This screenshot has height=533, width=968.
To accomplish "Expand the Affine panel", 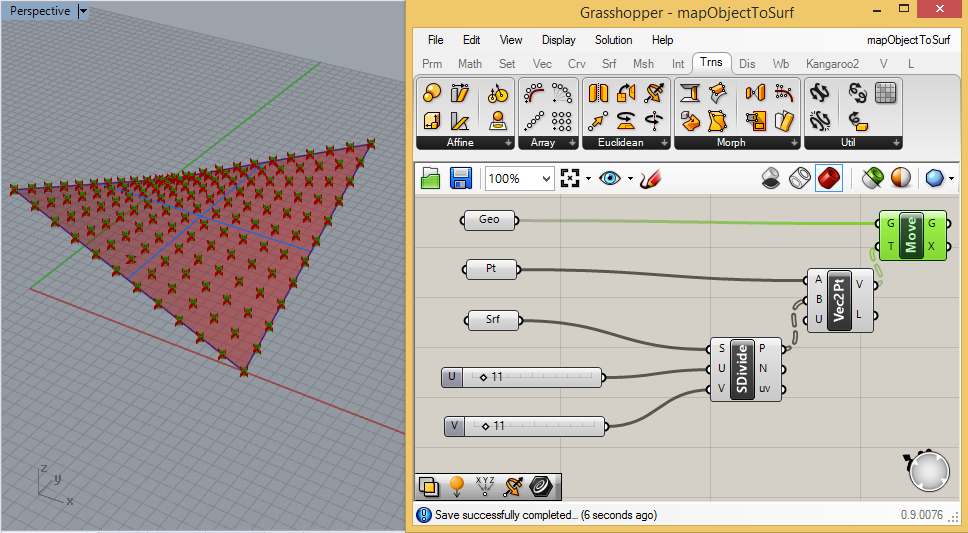I will 507,143.
